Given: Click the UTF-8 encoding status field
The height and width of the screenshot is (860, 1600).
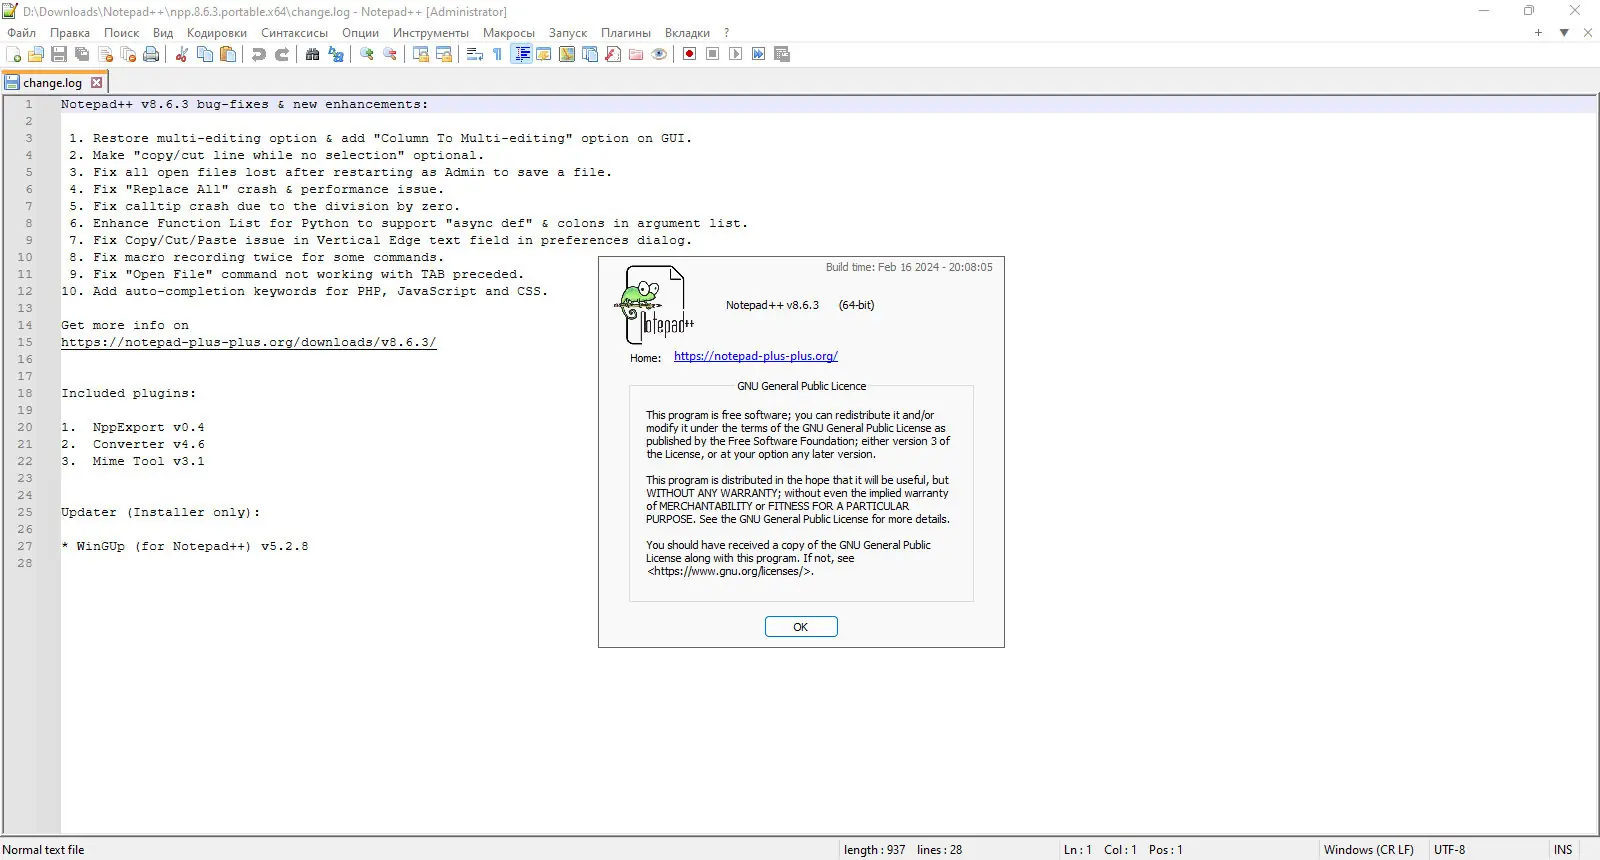Looking at the screenshot, I should pyautogui.click(x=1450, y=850).
